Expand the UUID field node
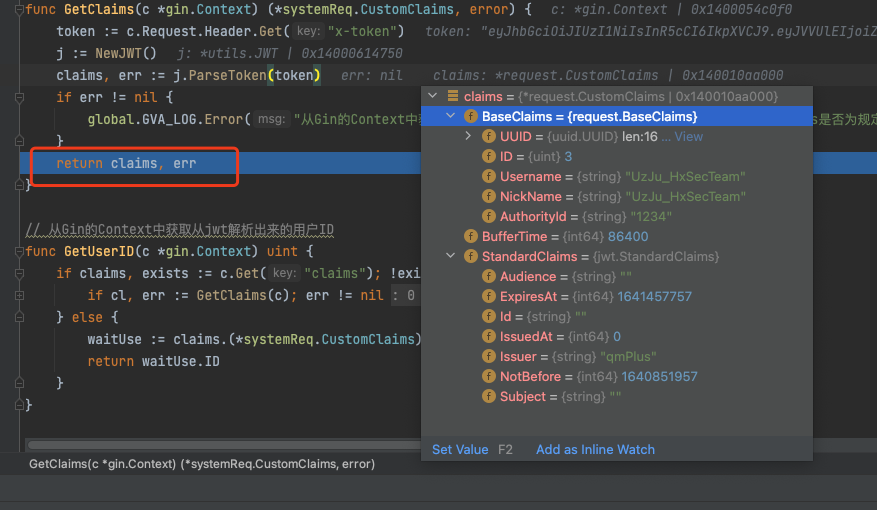 468,136
